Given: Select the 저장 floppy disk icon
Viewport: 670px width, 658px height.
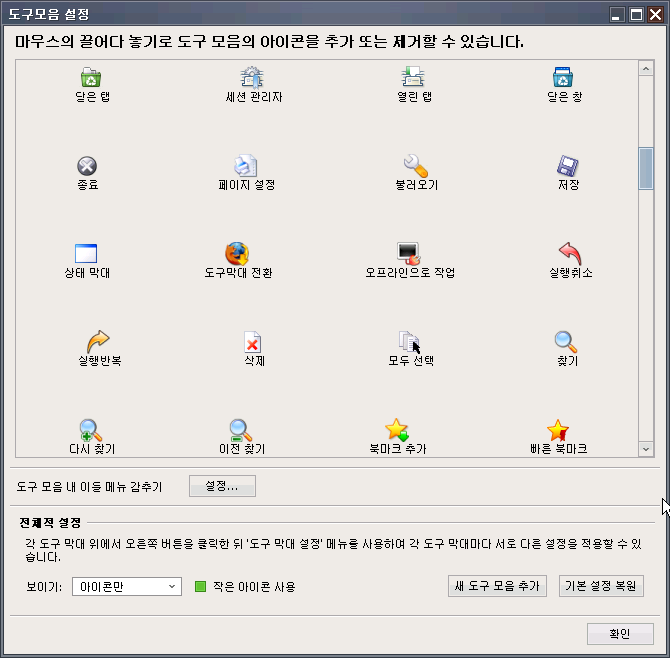Looking at the screenshot, I should 567,166.
